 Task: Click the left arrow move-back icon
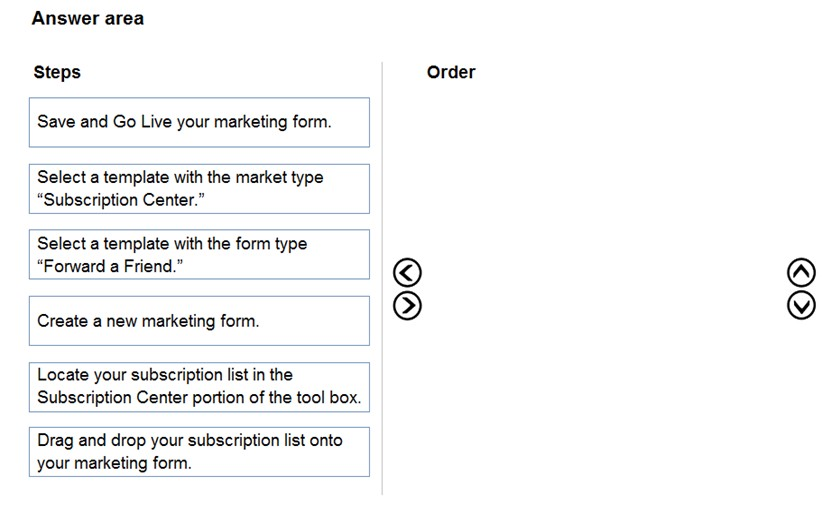tap(407, 273)
